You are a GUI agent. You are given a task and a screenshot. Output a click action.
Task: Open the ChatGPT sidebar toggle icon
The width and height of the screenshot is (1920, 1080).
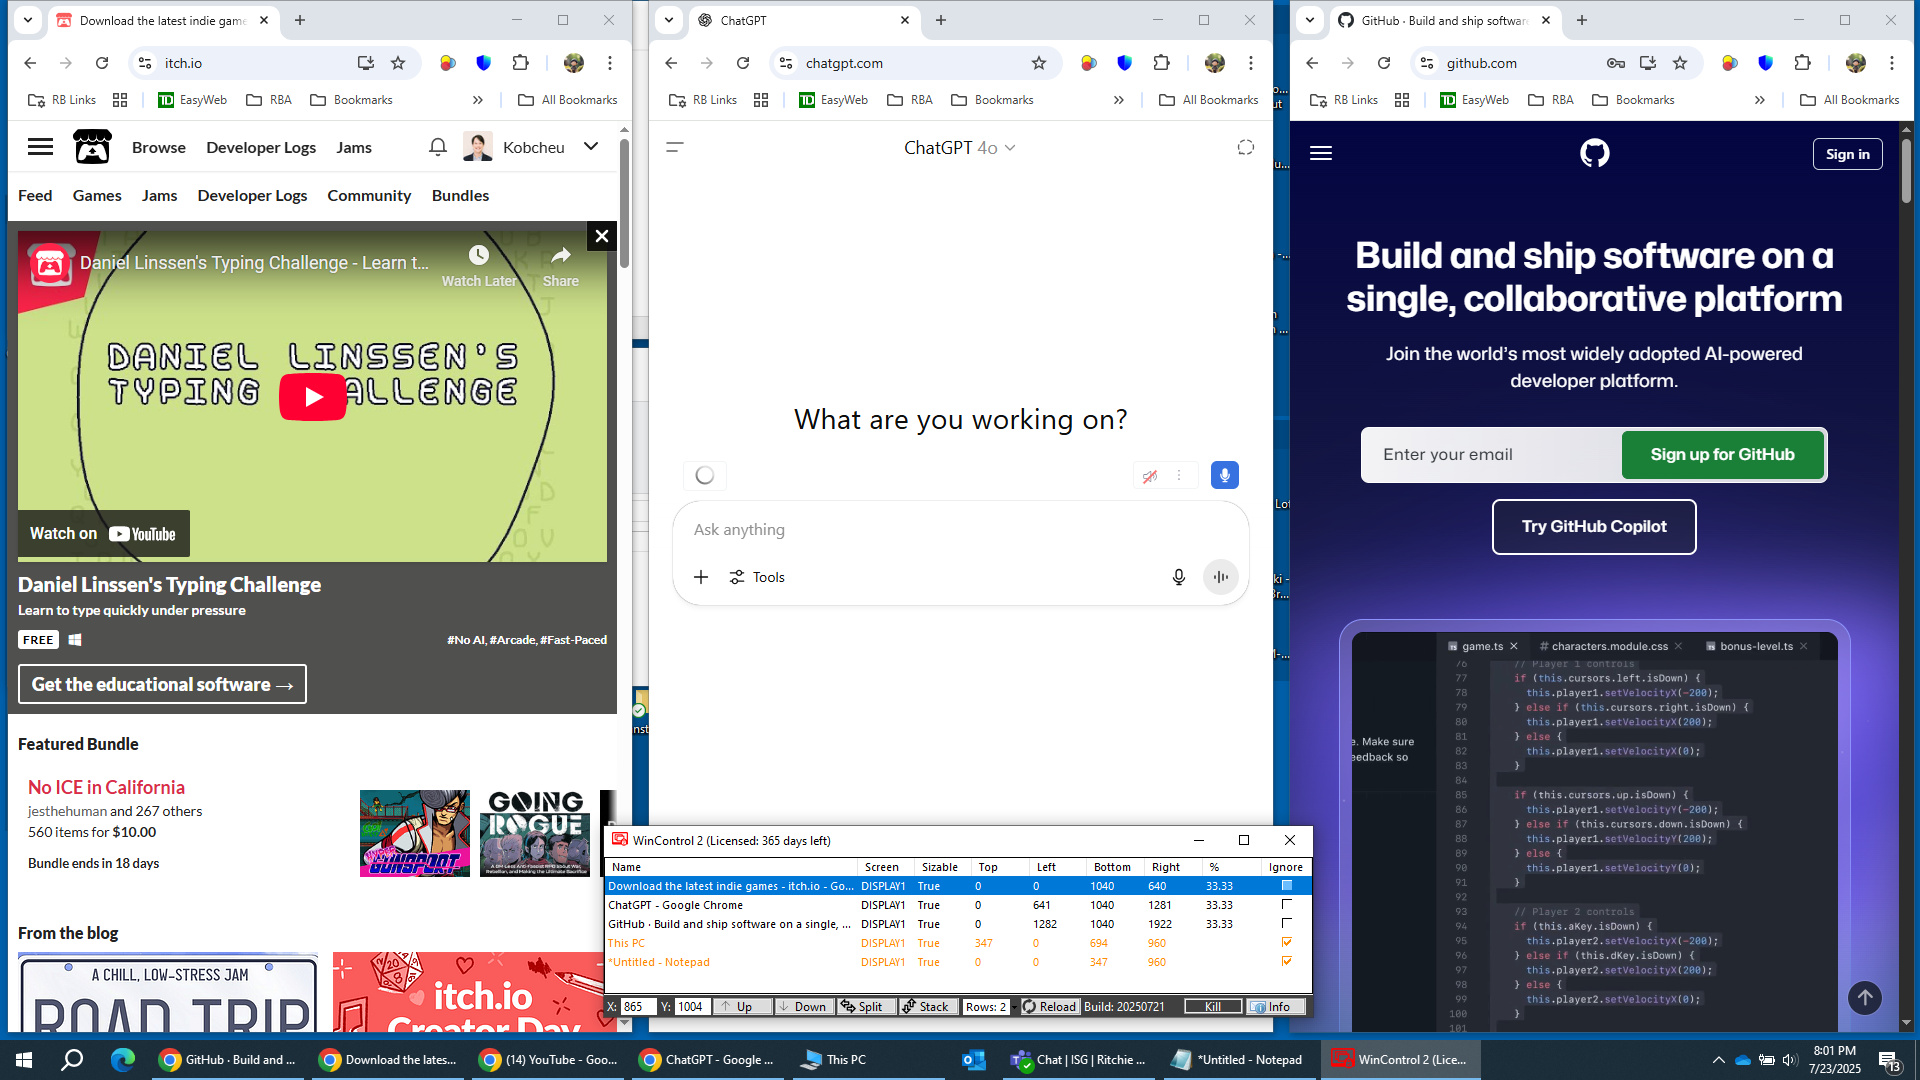(x=675, y=147)
